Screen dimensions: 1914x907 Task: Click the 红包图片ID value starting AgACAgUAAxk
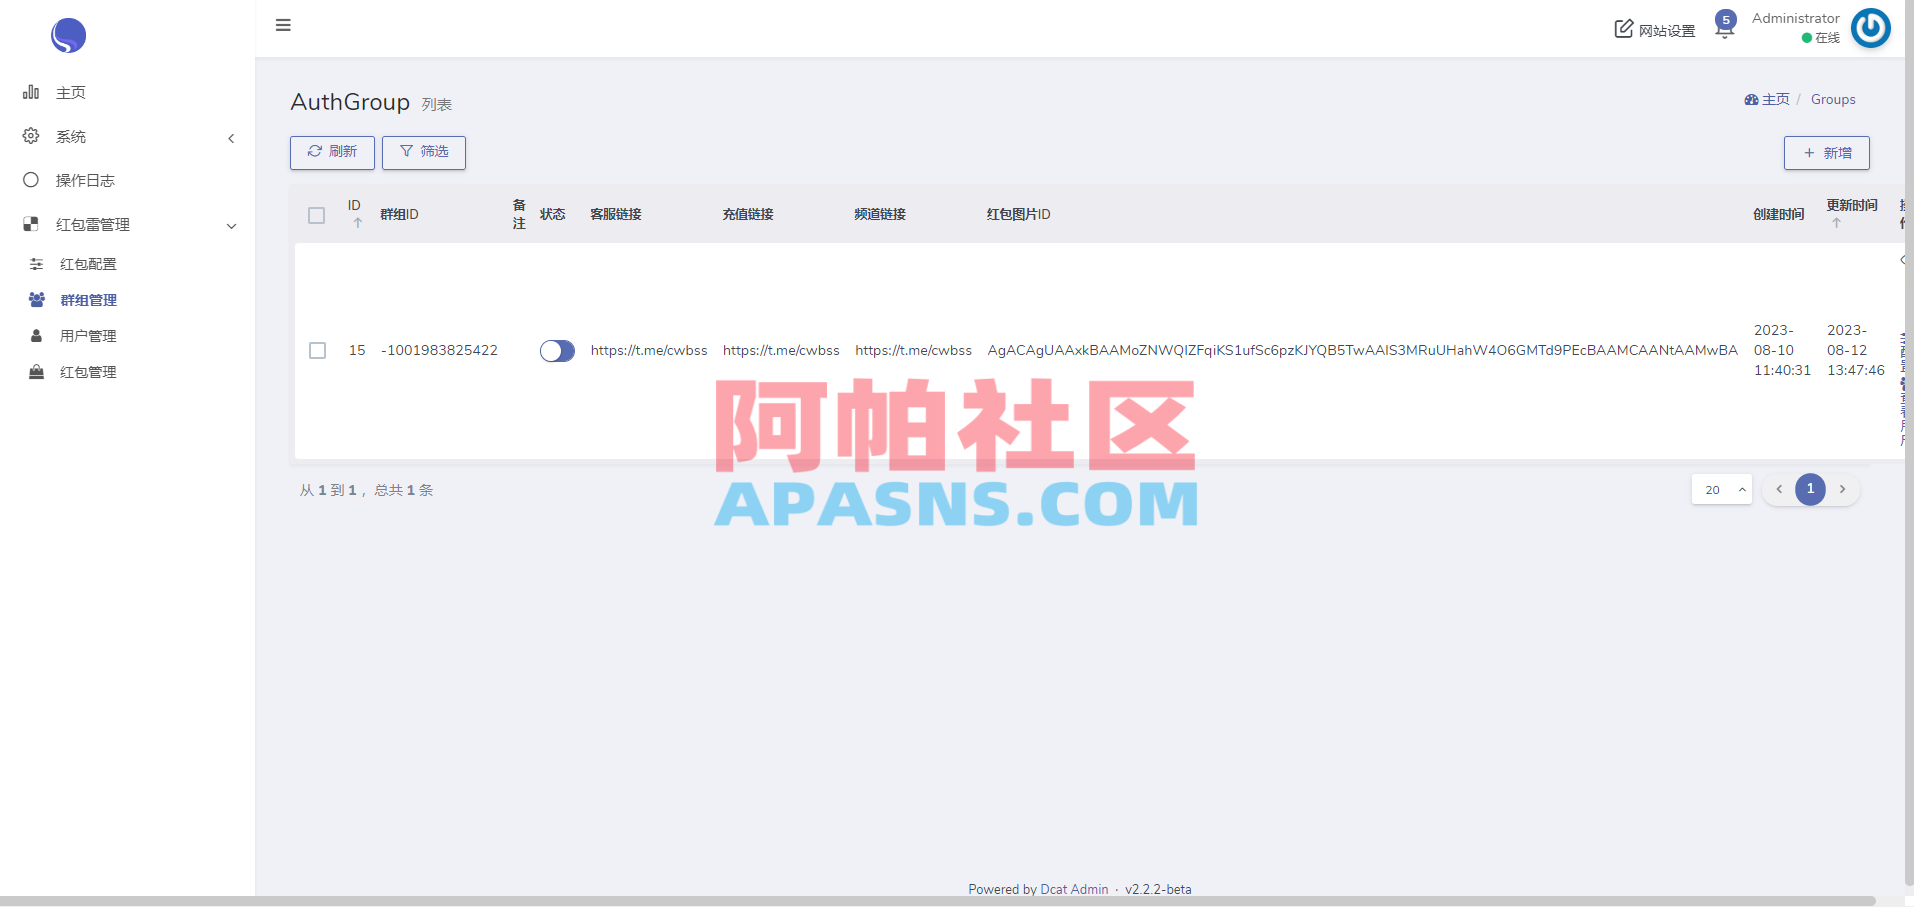(x=1362, y=350)
